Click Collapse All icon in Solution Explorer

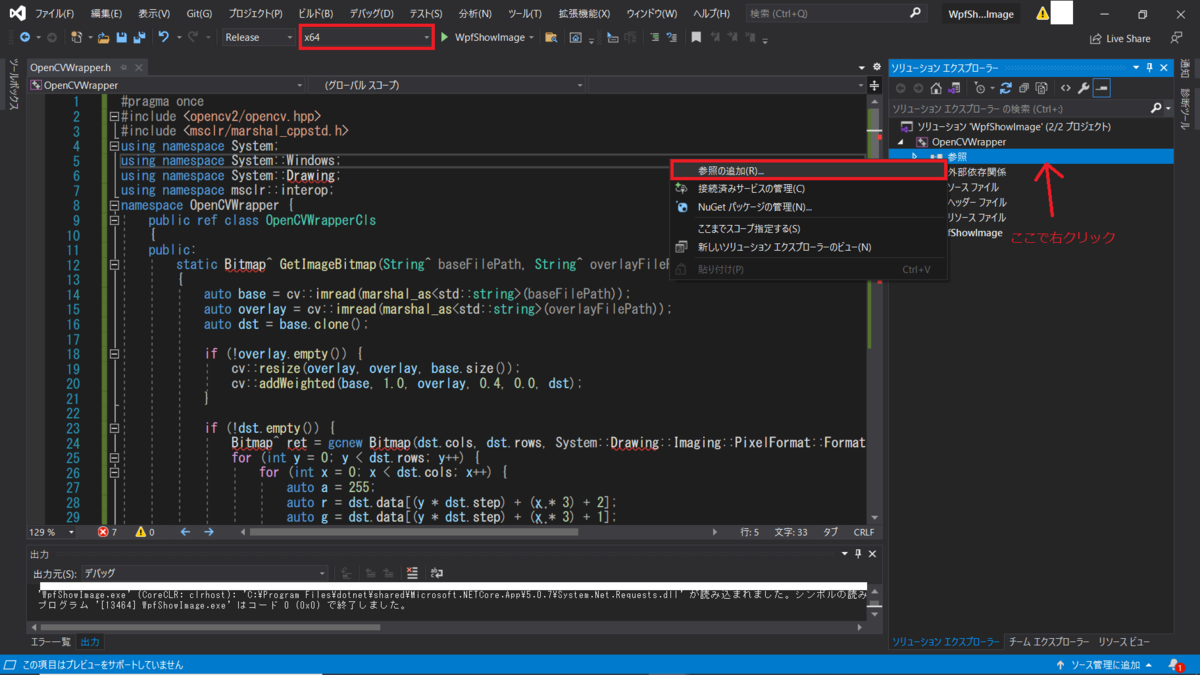[1024, 88]
